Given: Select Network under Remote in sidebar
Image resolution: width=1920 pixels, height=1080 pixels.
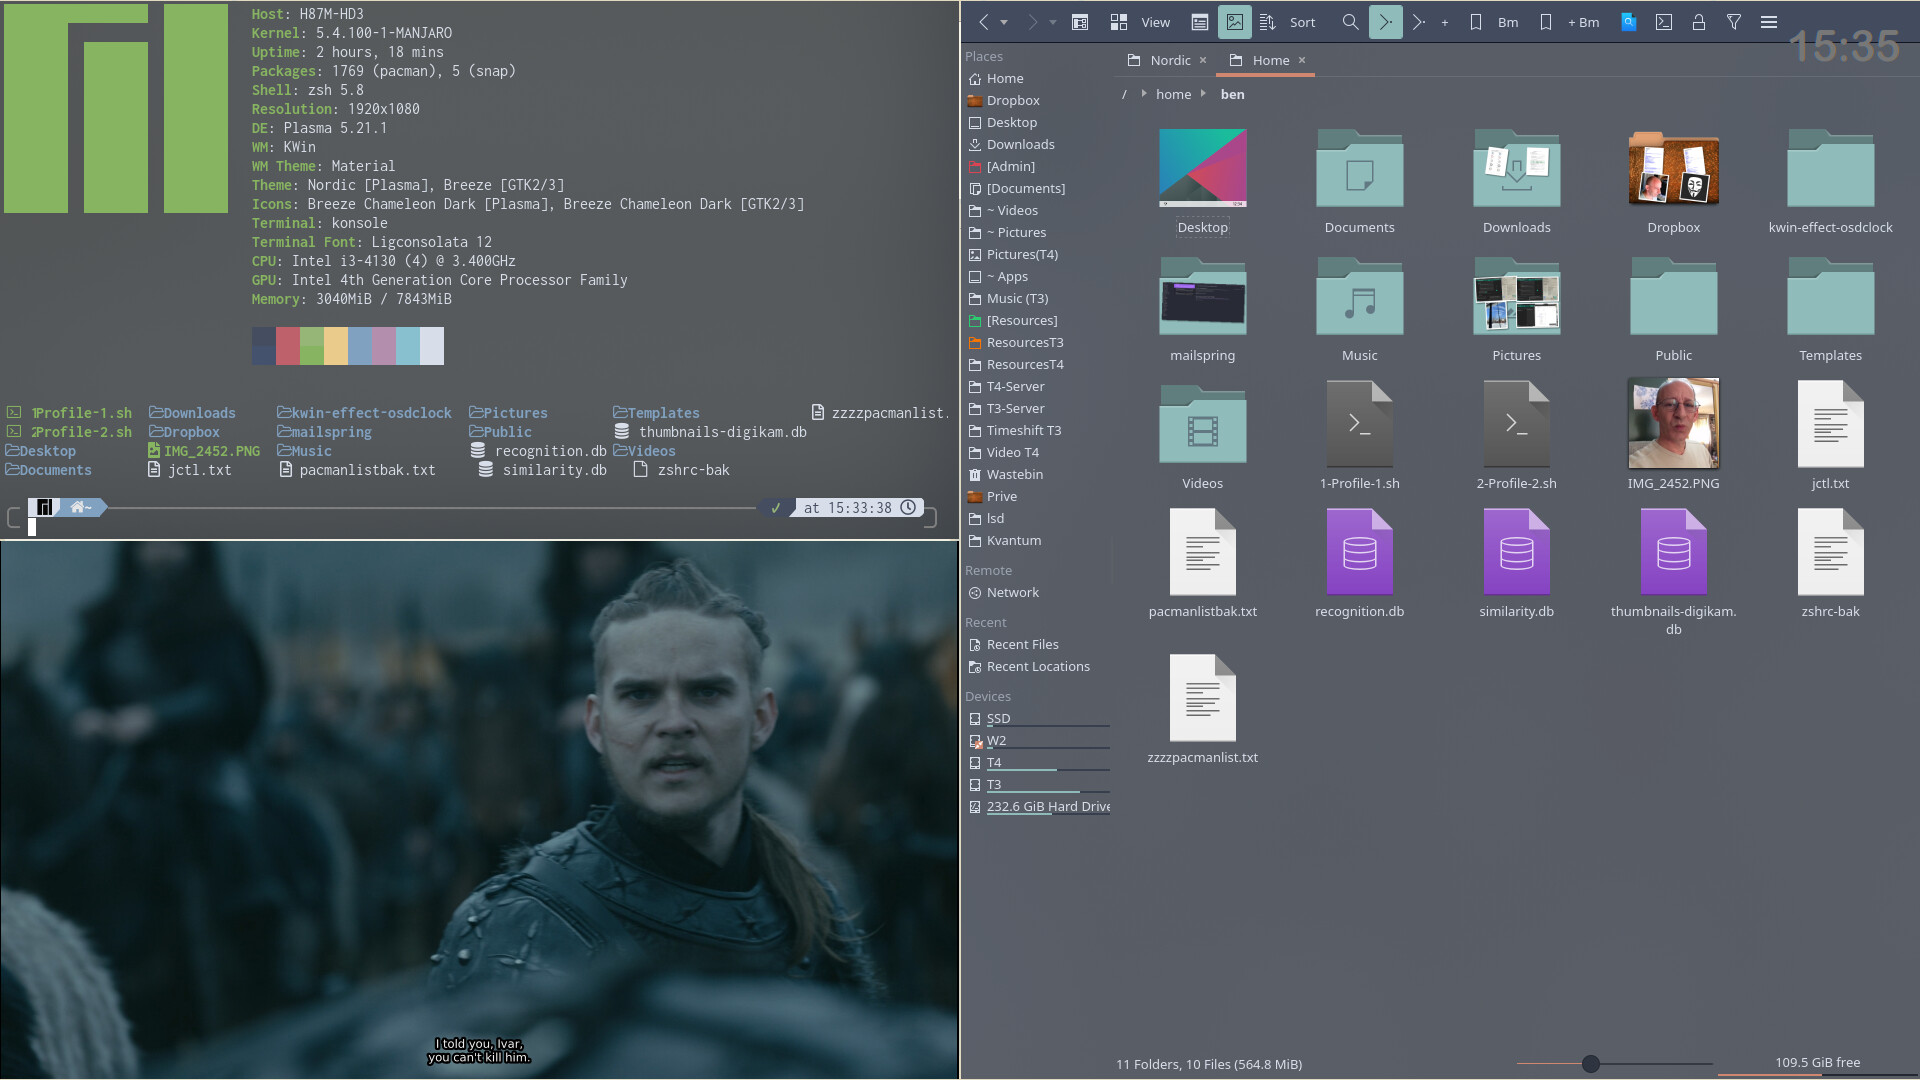Looking at the screenshot, I should click(x=1039, y=592).
